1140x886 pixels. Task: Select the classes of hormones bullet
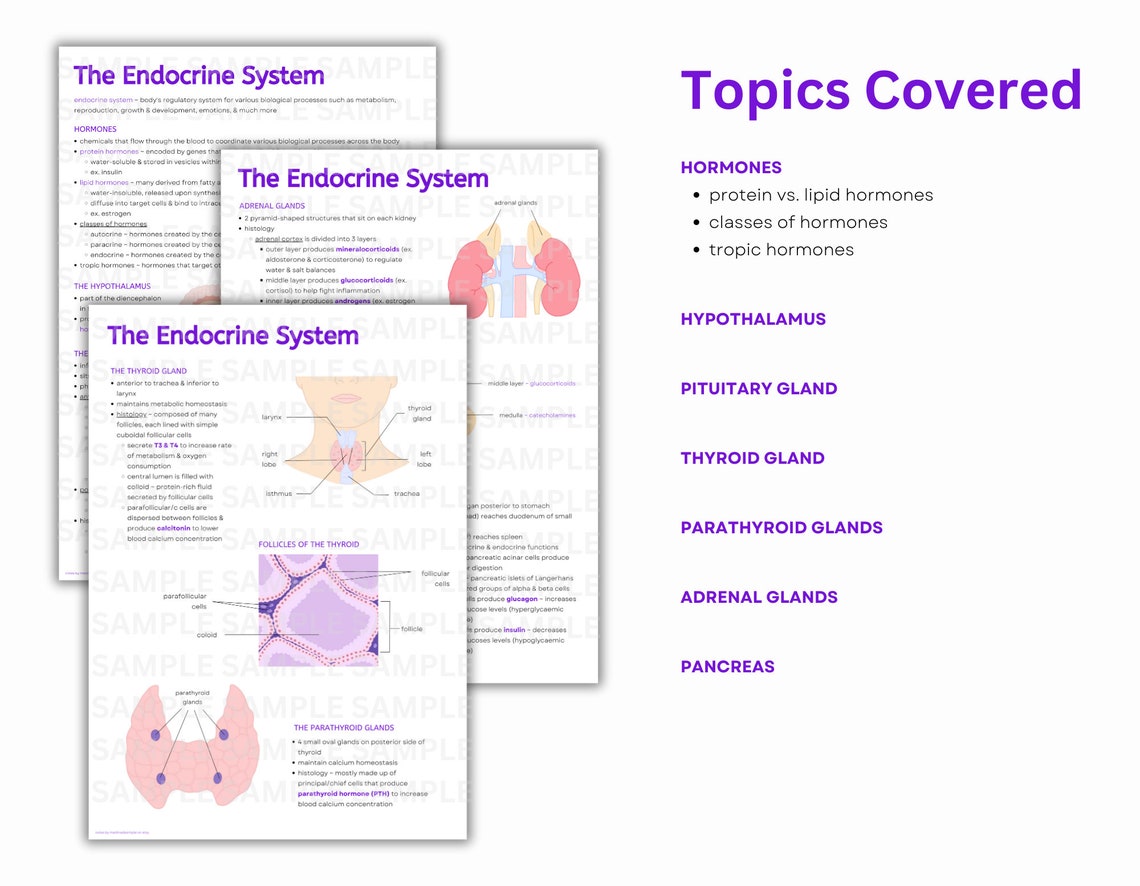799,222
